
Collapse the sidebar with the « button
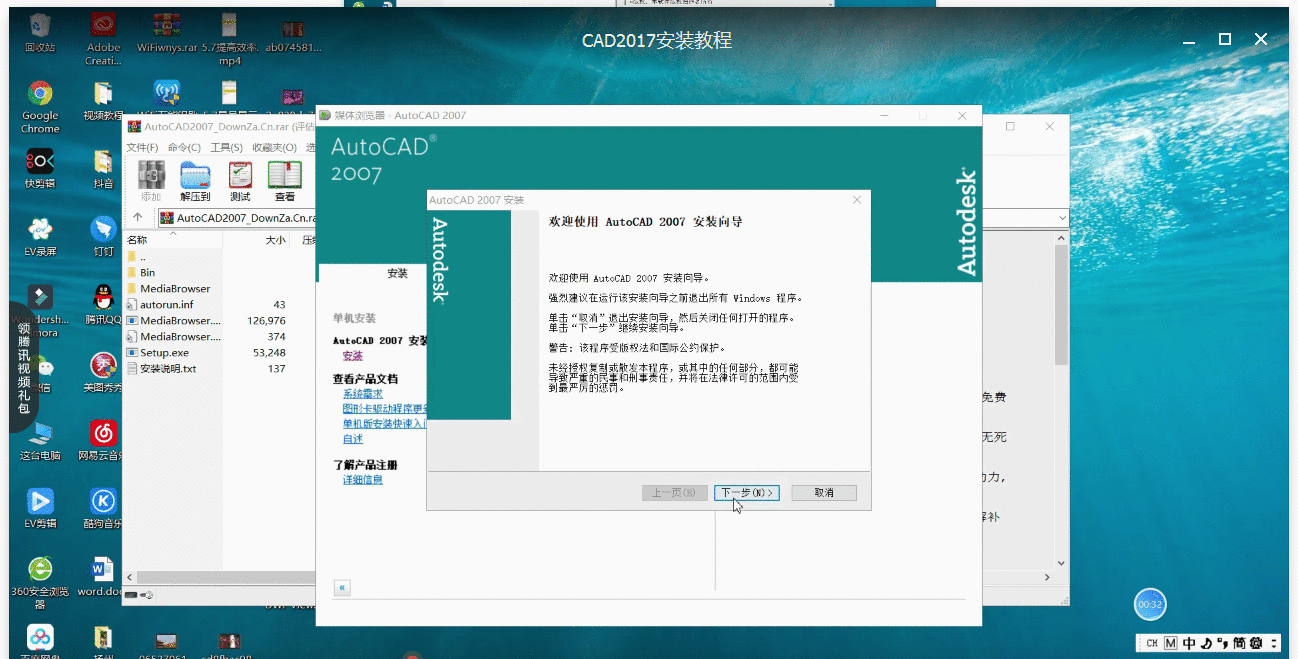pos(342,588)
